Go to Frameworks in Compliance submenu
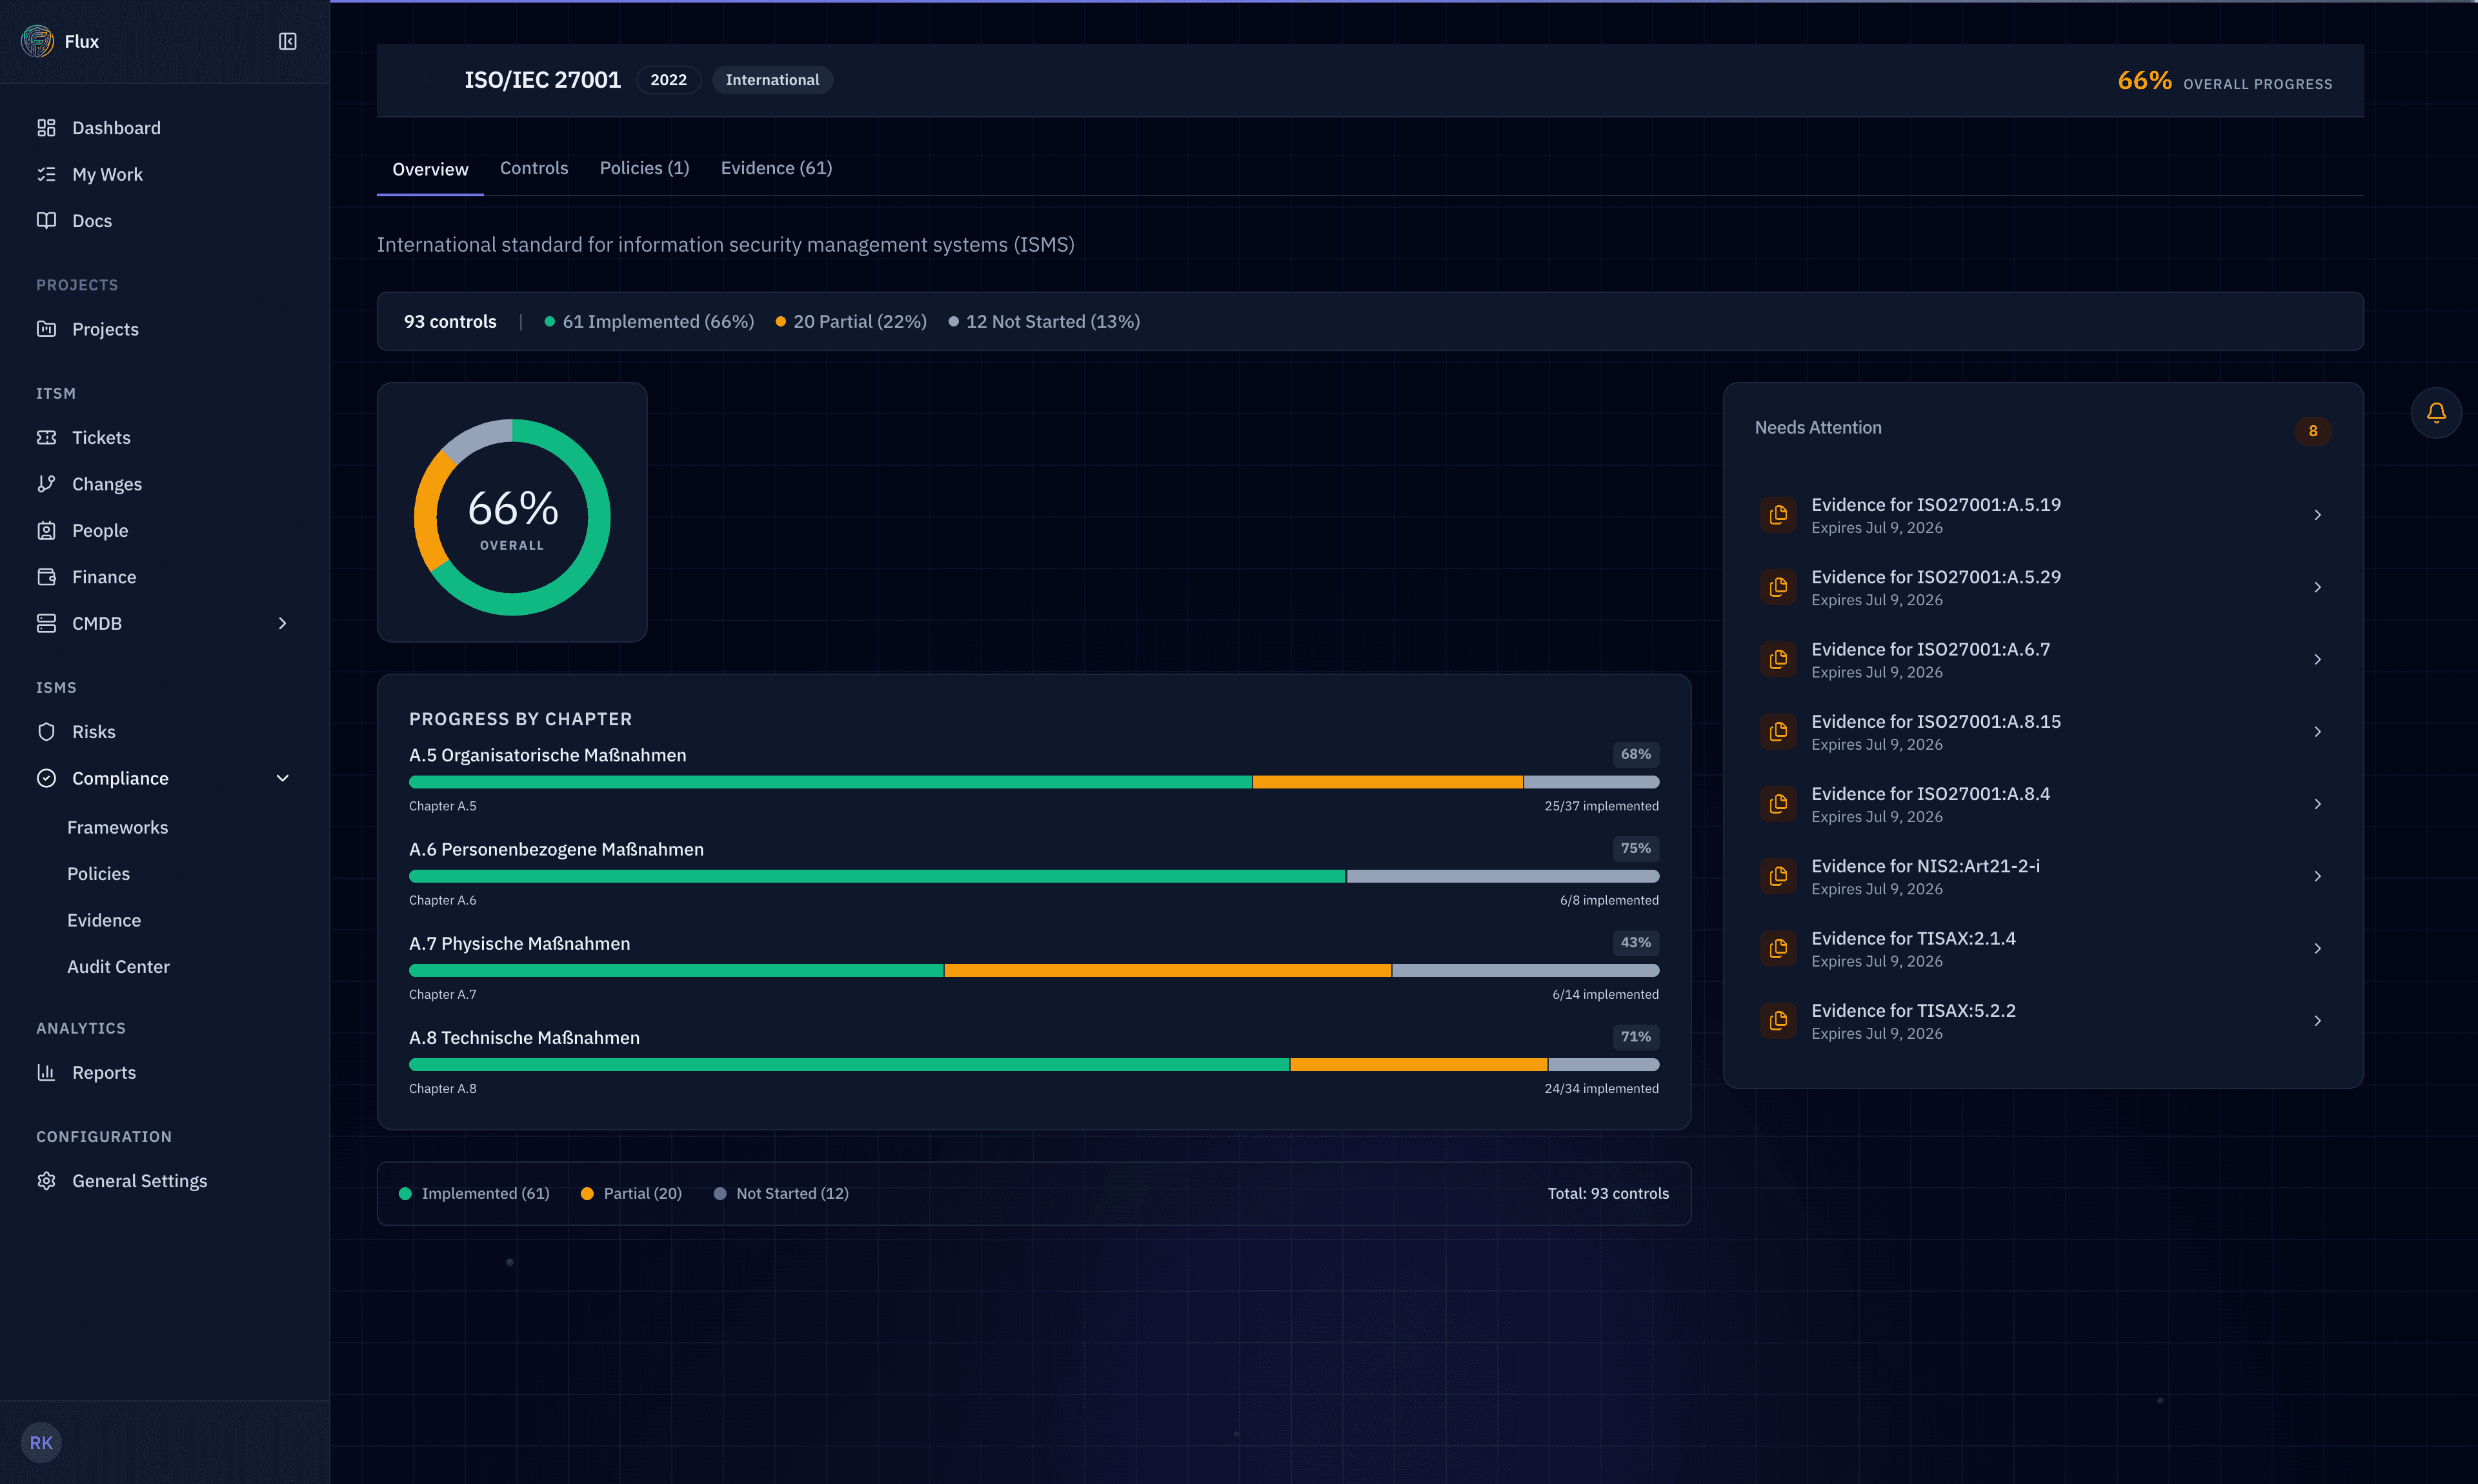The height and width of the screenshot is (1484, 2478). pos(118,827)
